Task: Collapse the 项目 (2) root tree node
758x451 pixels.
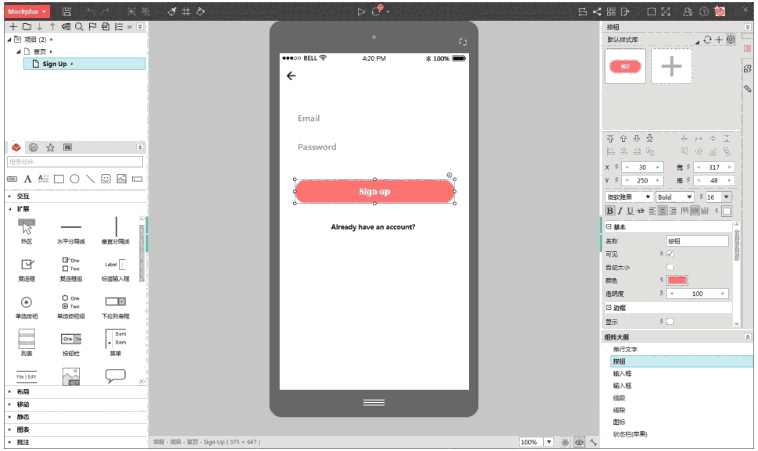Action: pyautogui.click(x=9, y=40)
